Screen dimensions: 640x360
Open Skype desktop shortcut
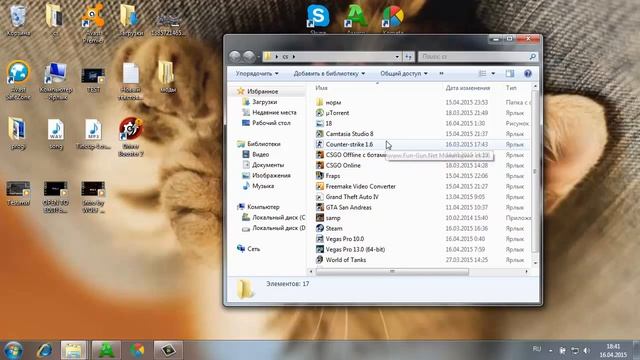tap(318, 18)
